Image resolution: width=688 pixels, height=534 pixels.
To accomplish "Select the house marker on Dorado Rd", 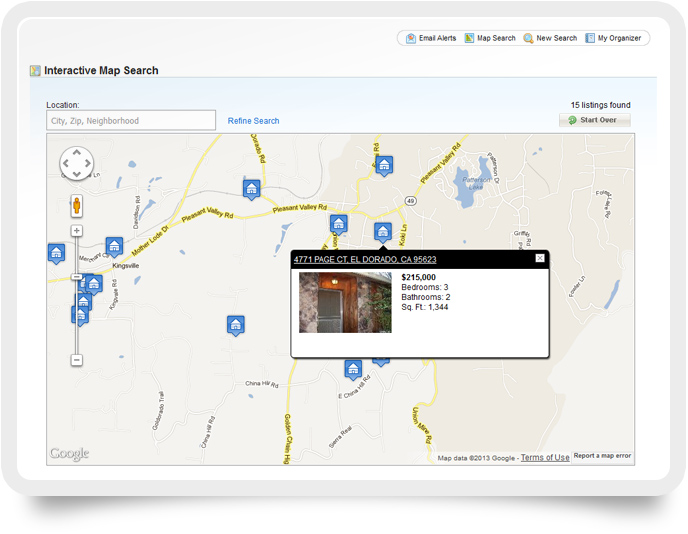I will [251, 190].
